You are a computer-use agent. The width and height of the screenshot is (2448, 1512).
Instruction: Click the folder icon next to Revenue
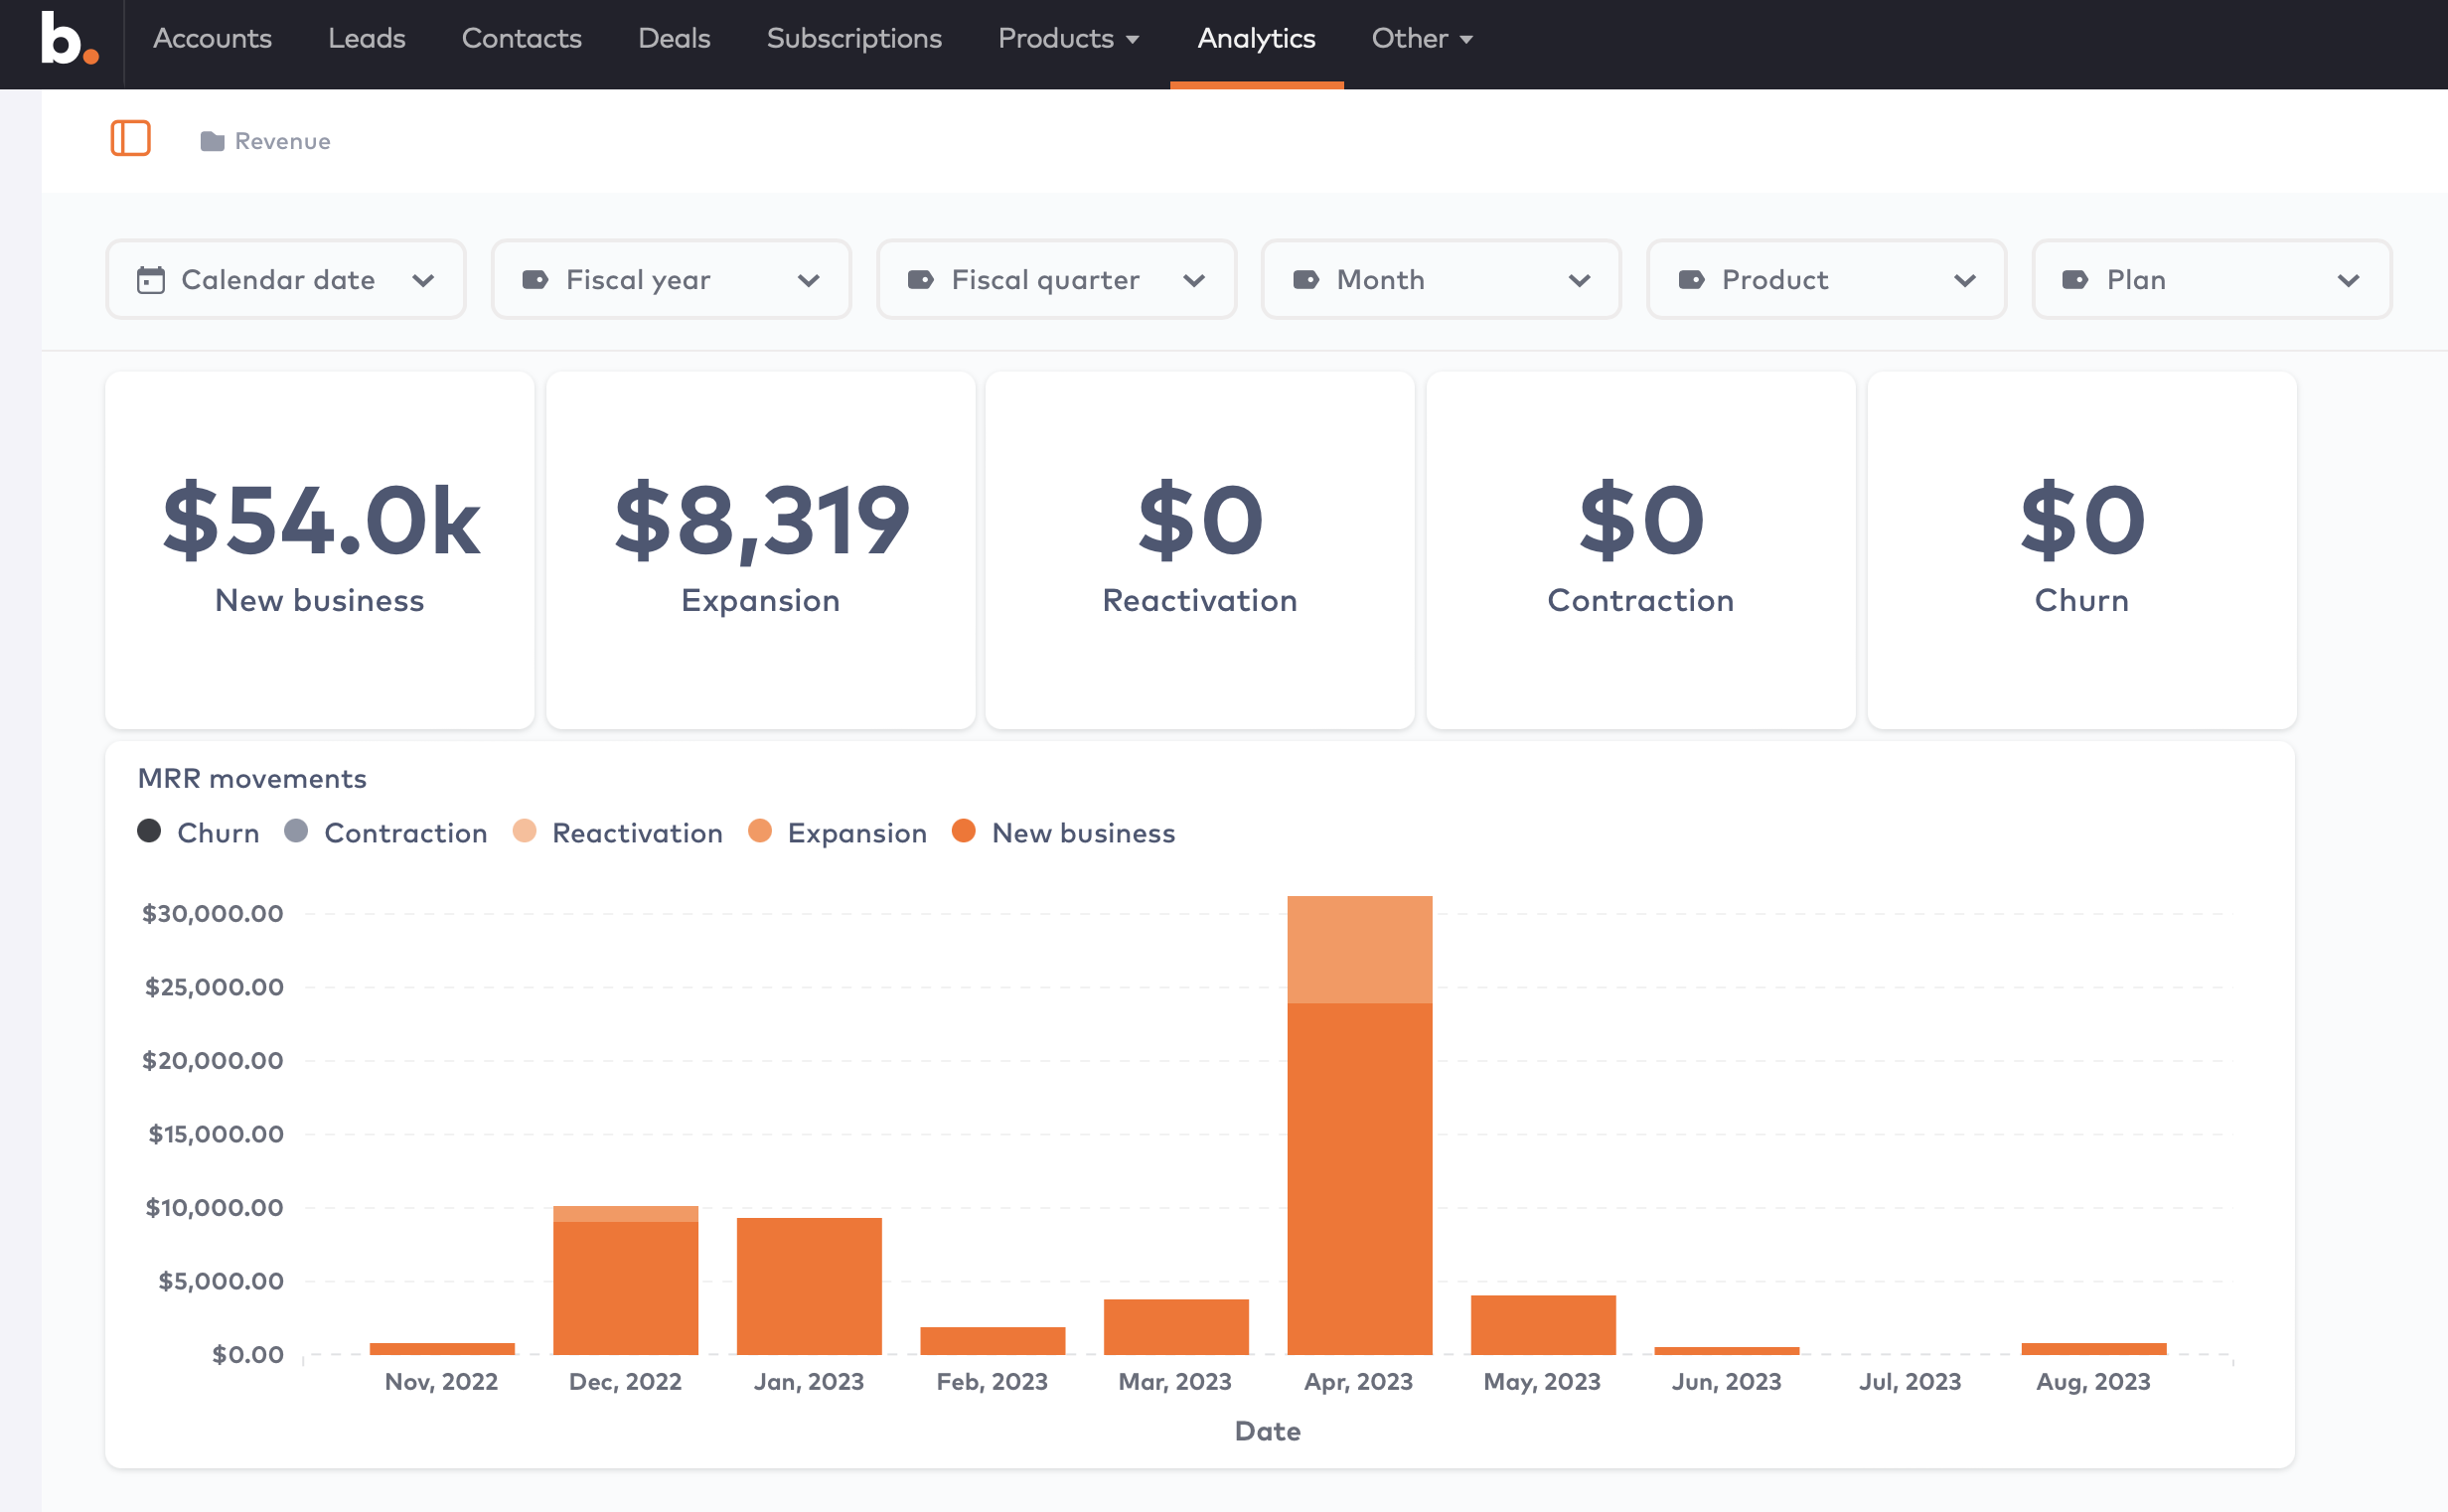(x=211, y=141)
